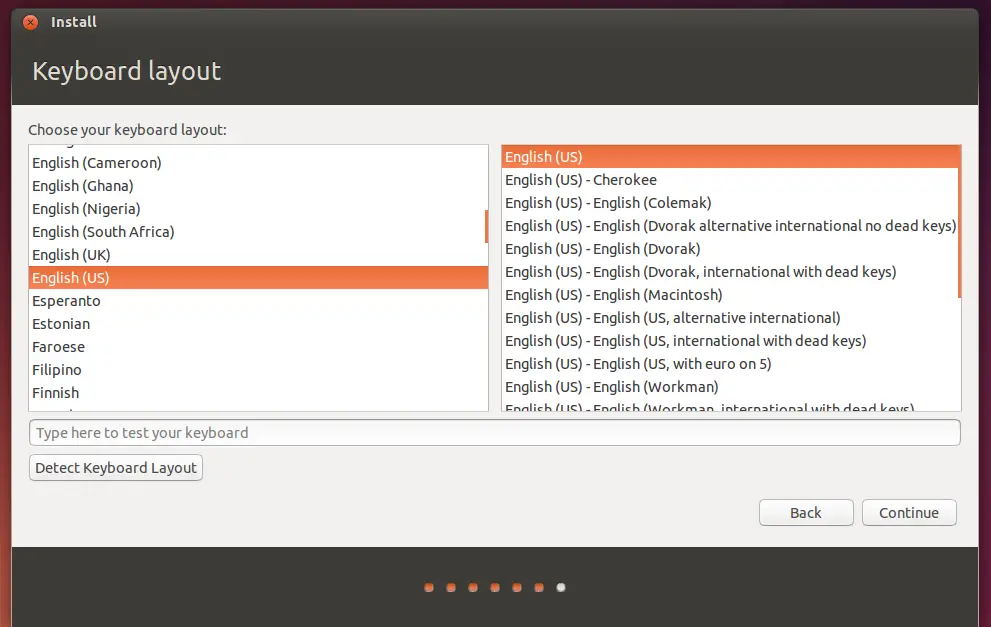Image resolution: width=991 pixels, height=627 pixels.
Task: Select English (US, alternative international) variant
Action: coord(730,318)
